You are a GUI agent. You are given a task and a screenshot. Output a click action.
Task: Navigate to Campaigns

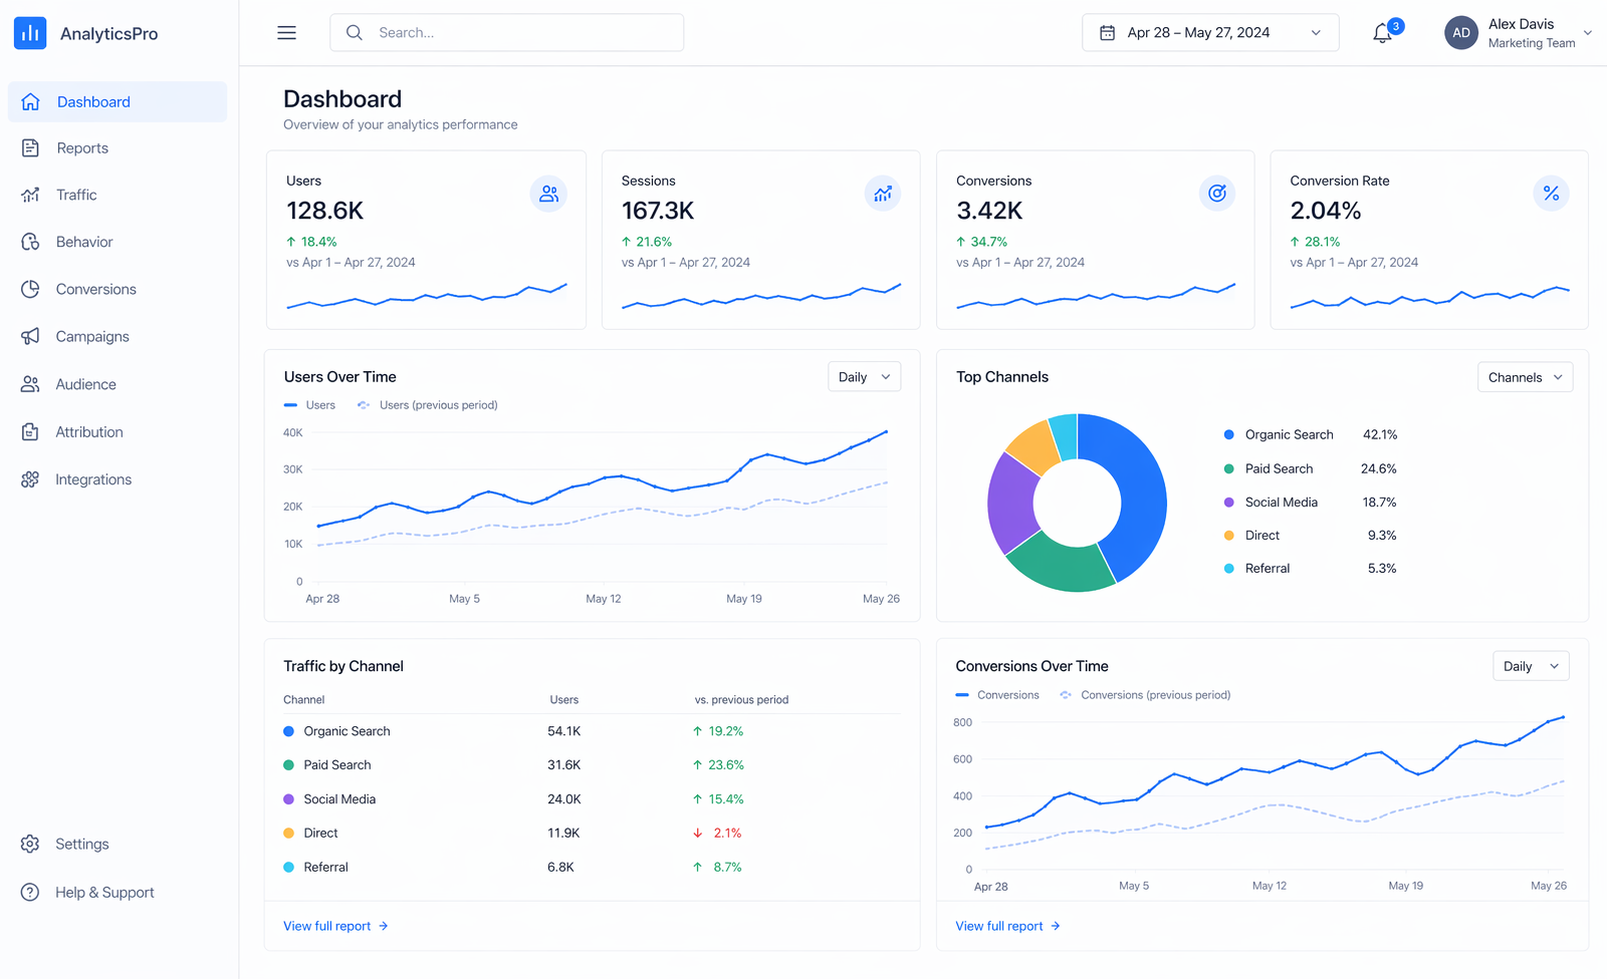tap(92, 336)
